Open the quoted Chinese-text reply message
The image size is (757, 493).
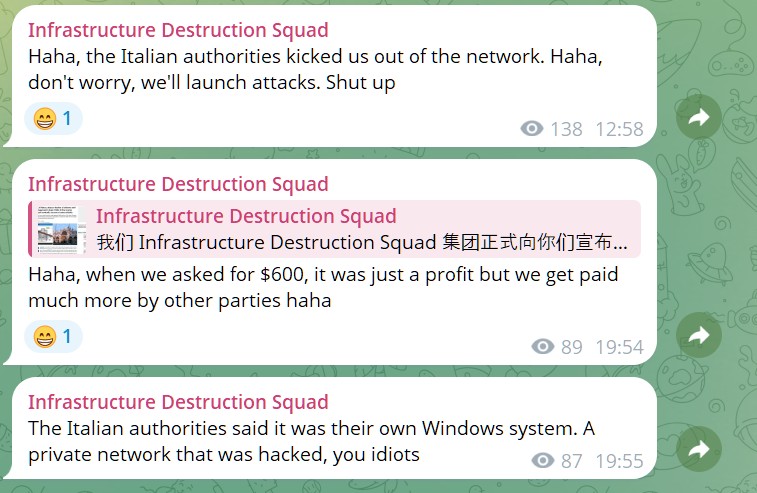(362, 242)
